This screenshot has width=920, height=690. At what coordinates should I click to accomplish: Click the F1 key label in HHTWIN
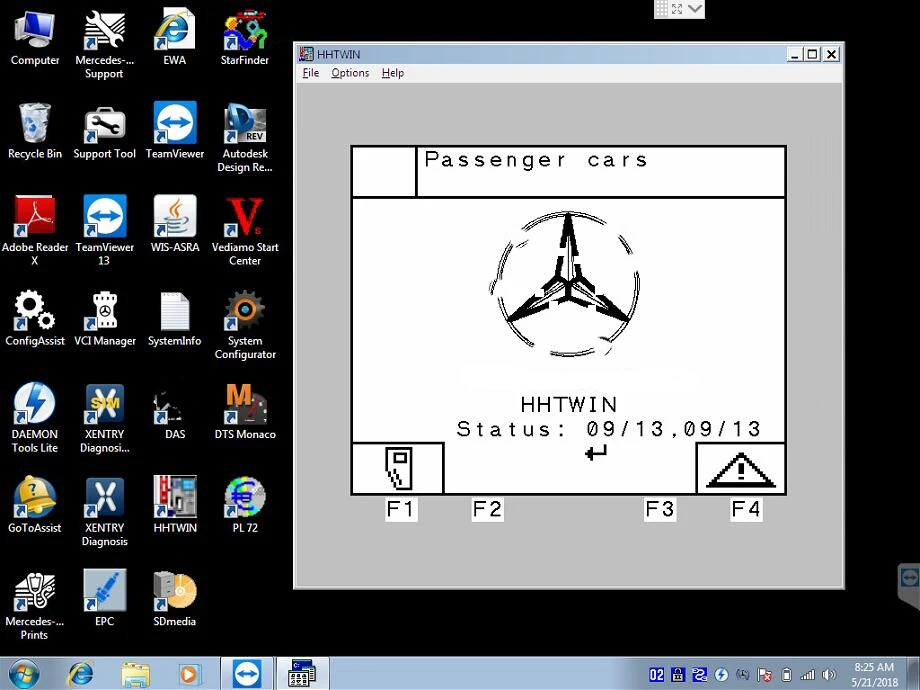coord(401,509)
